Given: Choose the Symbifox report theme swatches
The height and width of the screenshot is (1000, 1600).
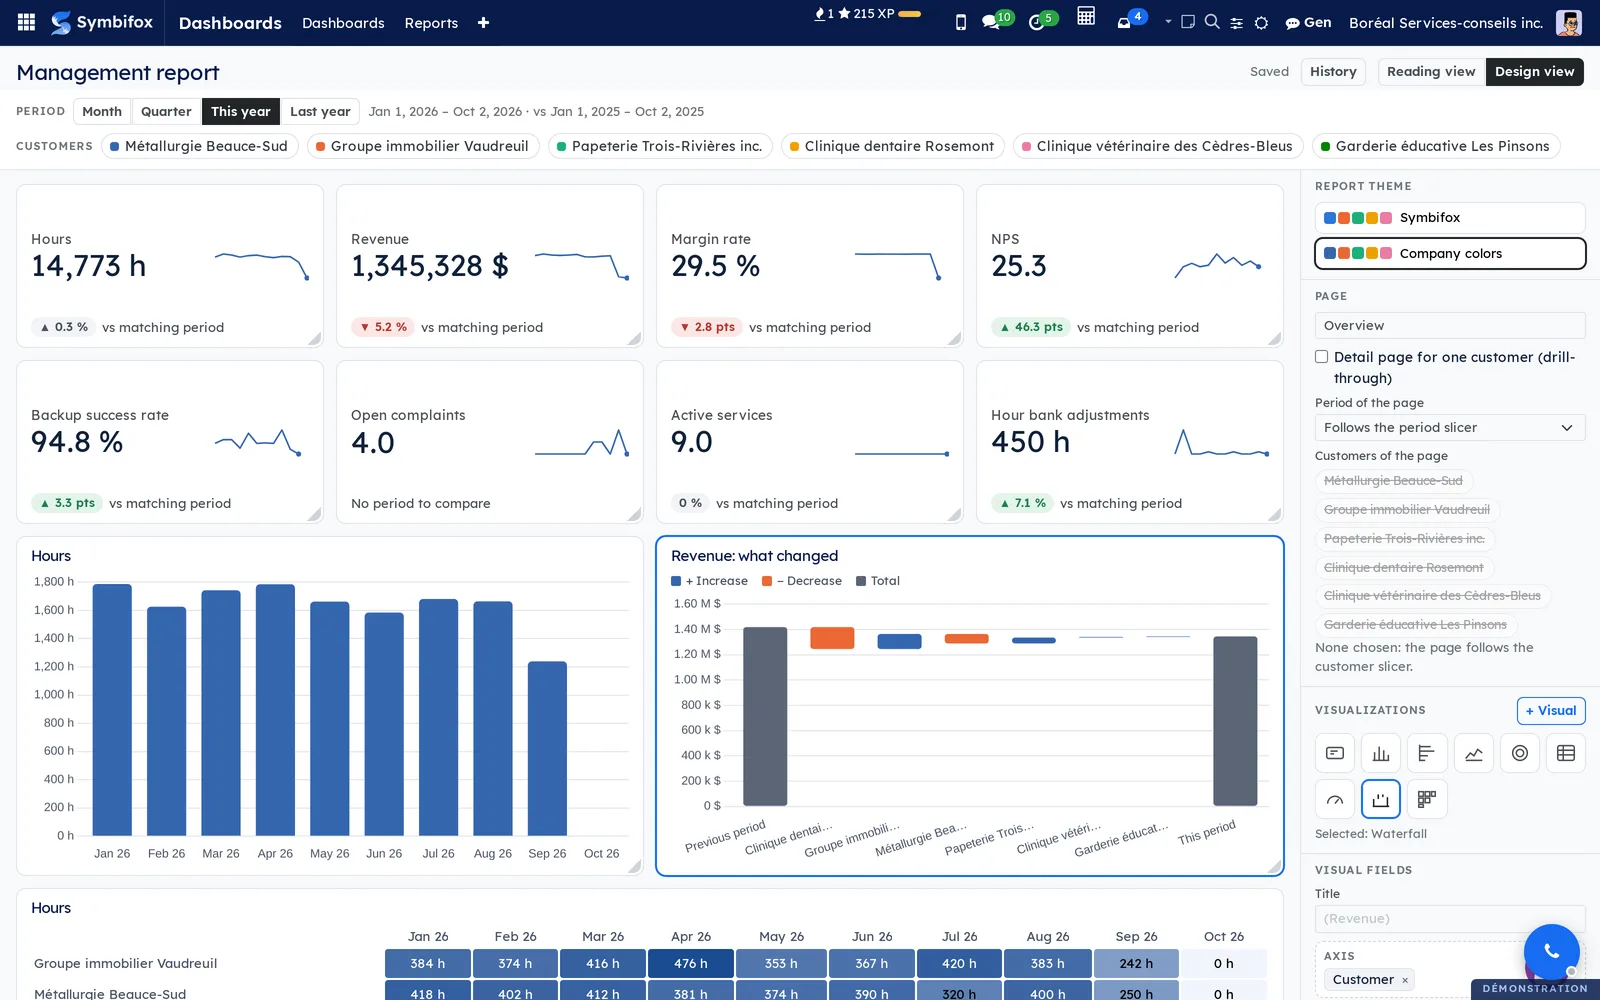Looking at the screenshot, I should click(1450, 218).
